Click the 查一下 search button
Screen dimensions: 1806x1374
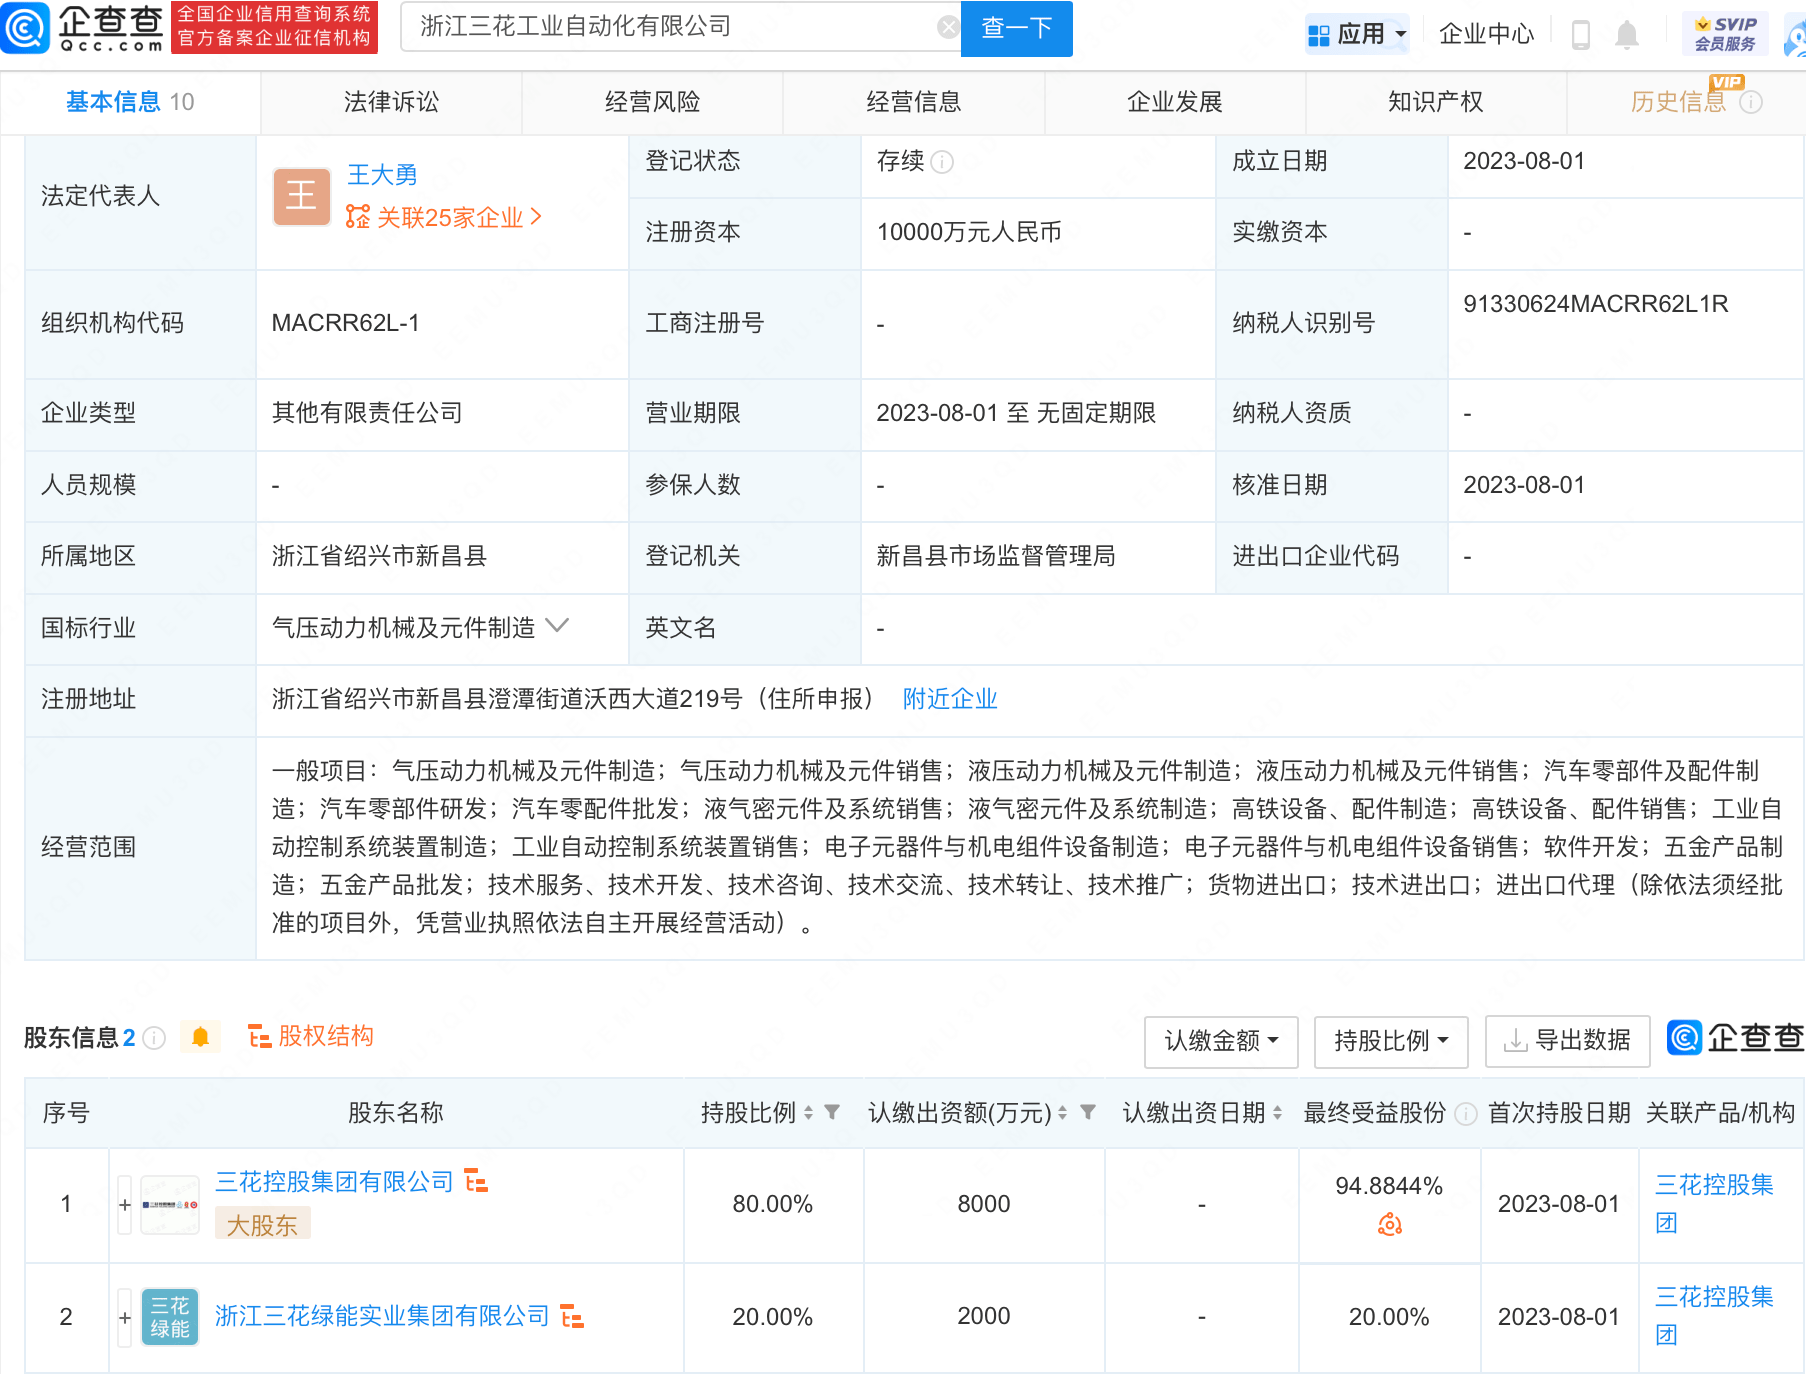click(1016, 28)
